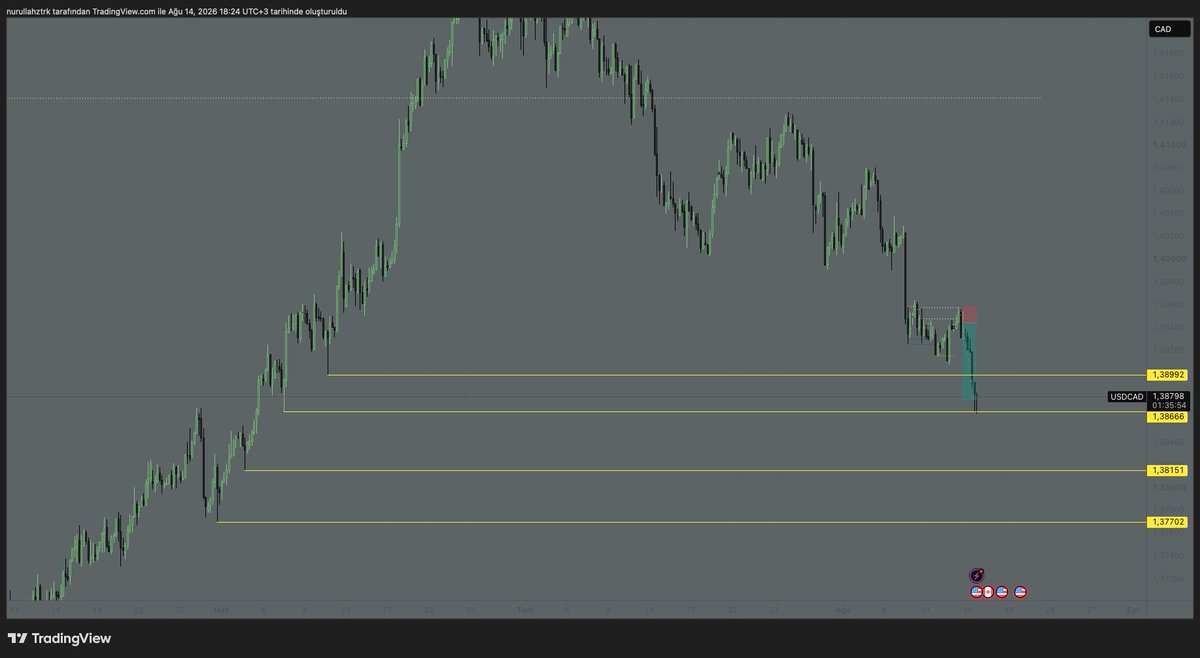Open the US flag event standing apart at far right
Screen dimensions: 1200x658
tap(1020, 592)
